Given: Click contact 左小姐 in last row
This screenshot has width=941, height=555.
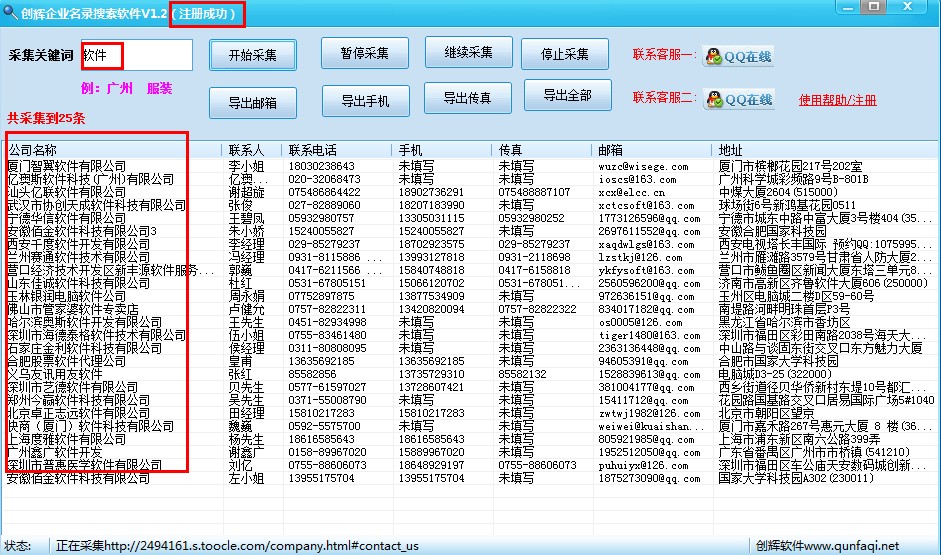Looking at the screenshot, I should coord(246,478).
